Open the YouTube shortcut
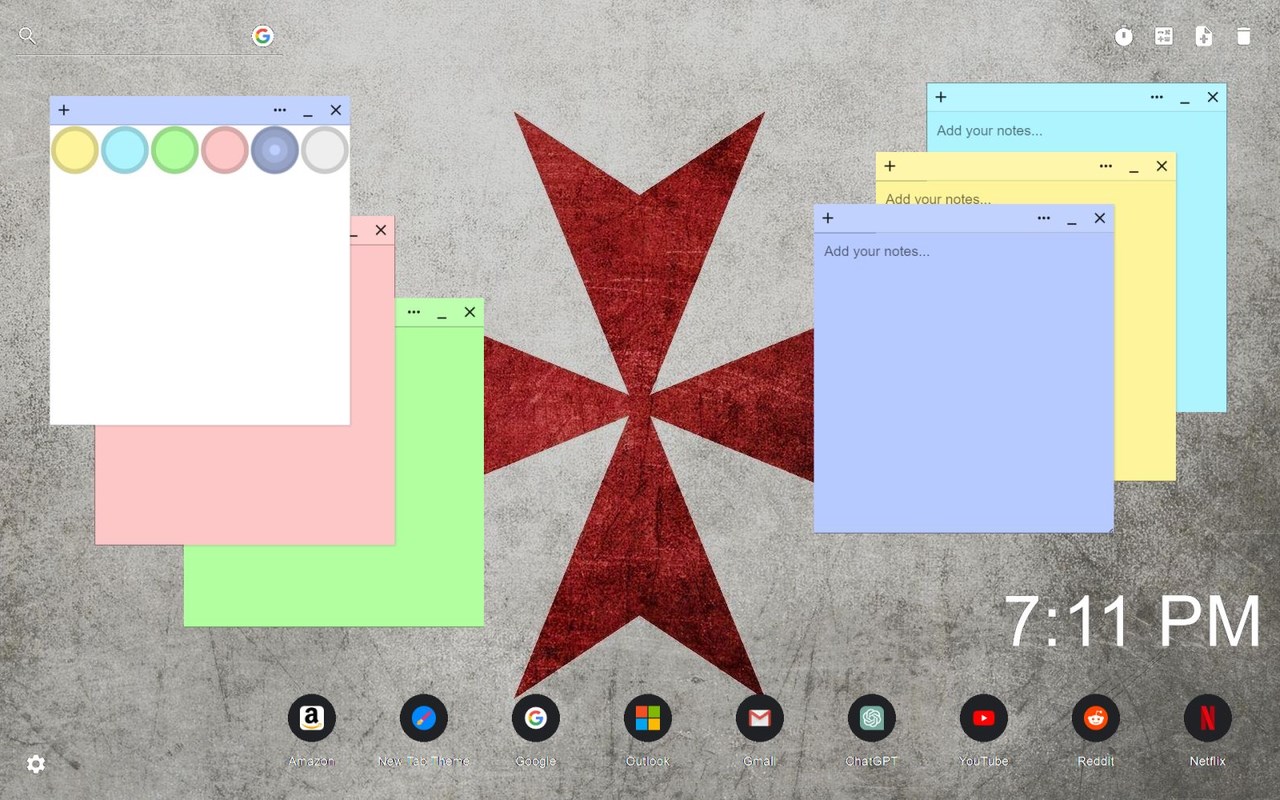Image resolution: width=1280 pixels, height=800 pixels. click(984, 718)
